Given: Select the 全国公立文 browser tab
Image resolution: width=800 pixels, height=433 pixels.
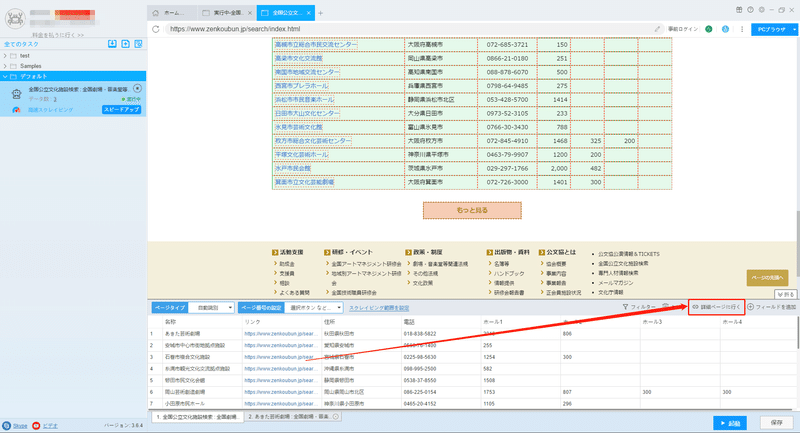Looking at the screenshot, I should pos(286,13).
